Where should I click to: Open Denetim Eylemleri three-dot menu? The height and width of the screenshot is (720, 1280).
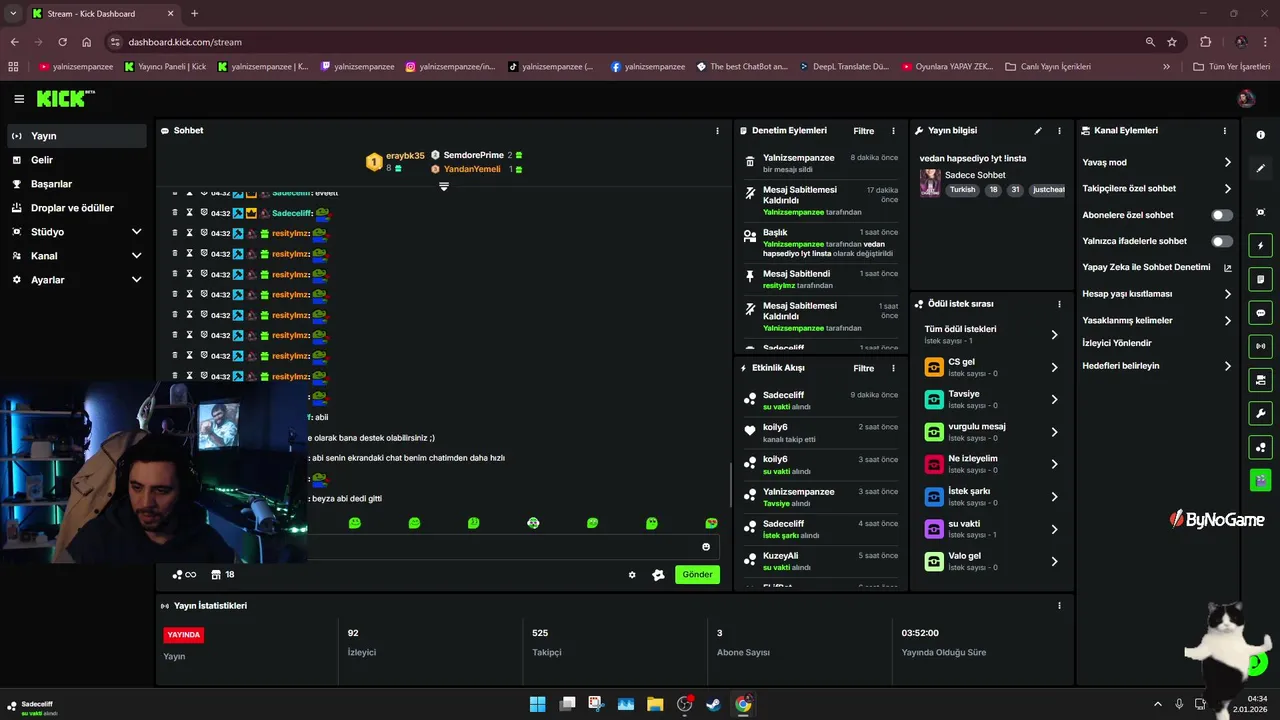tap(893, 131)
